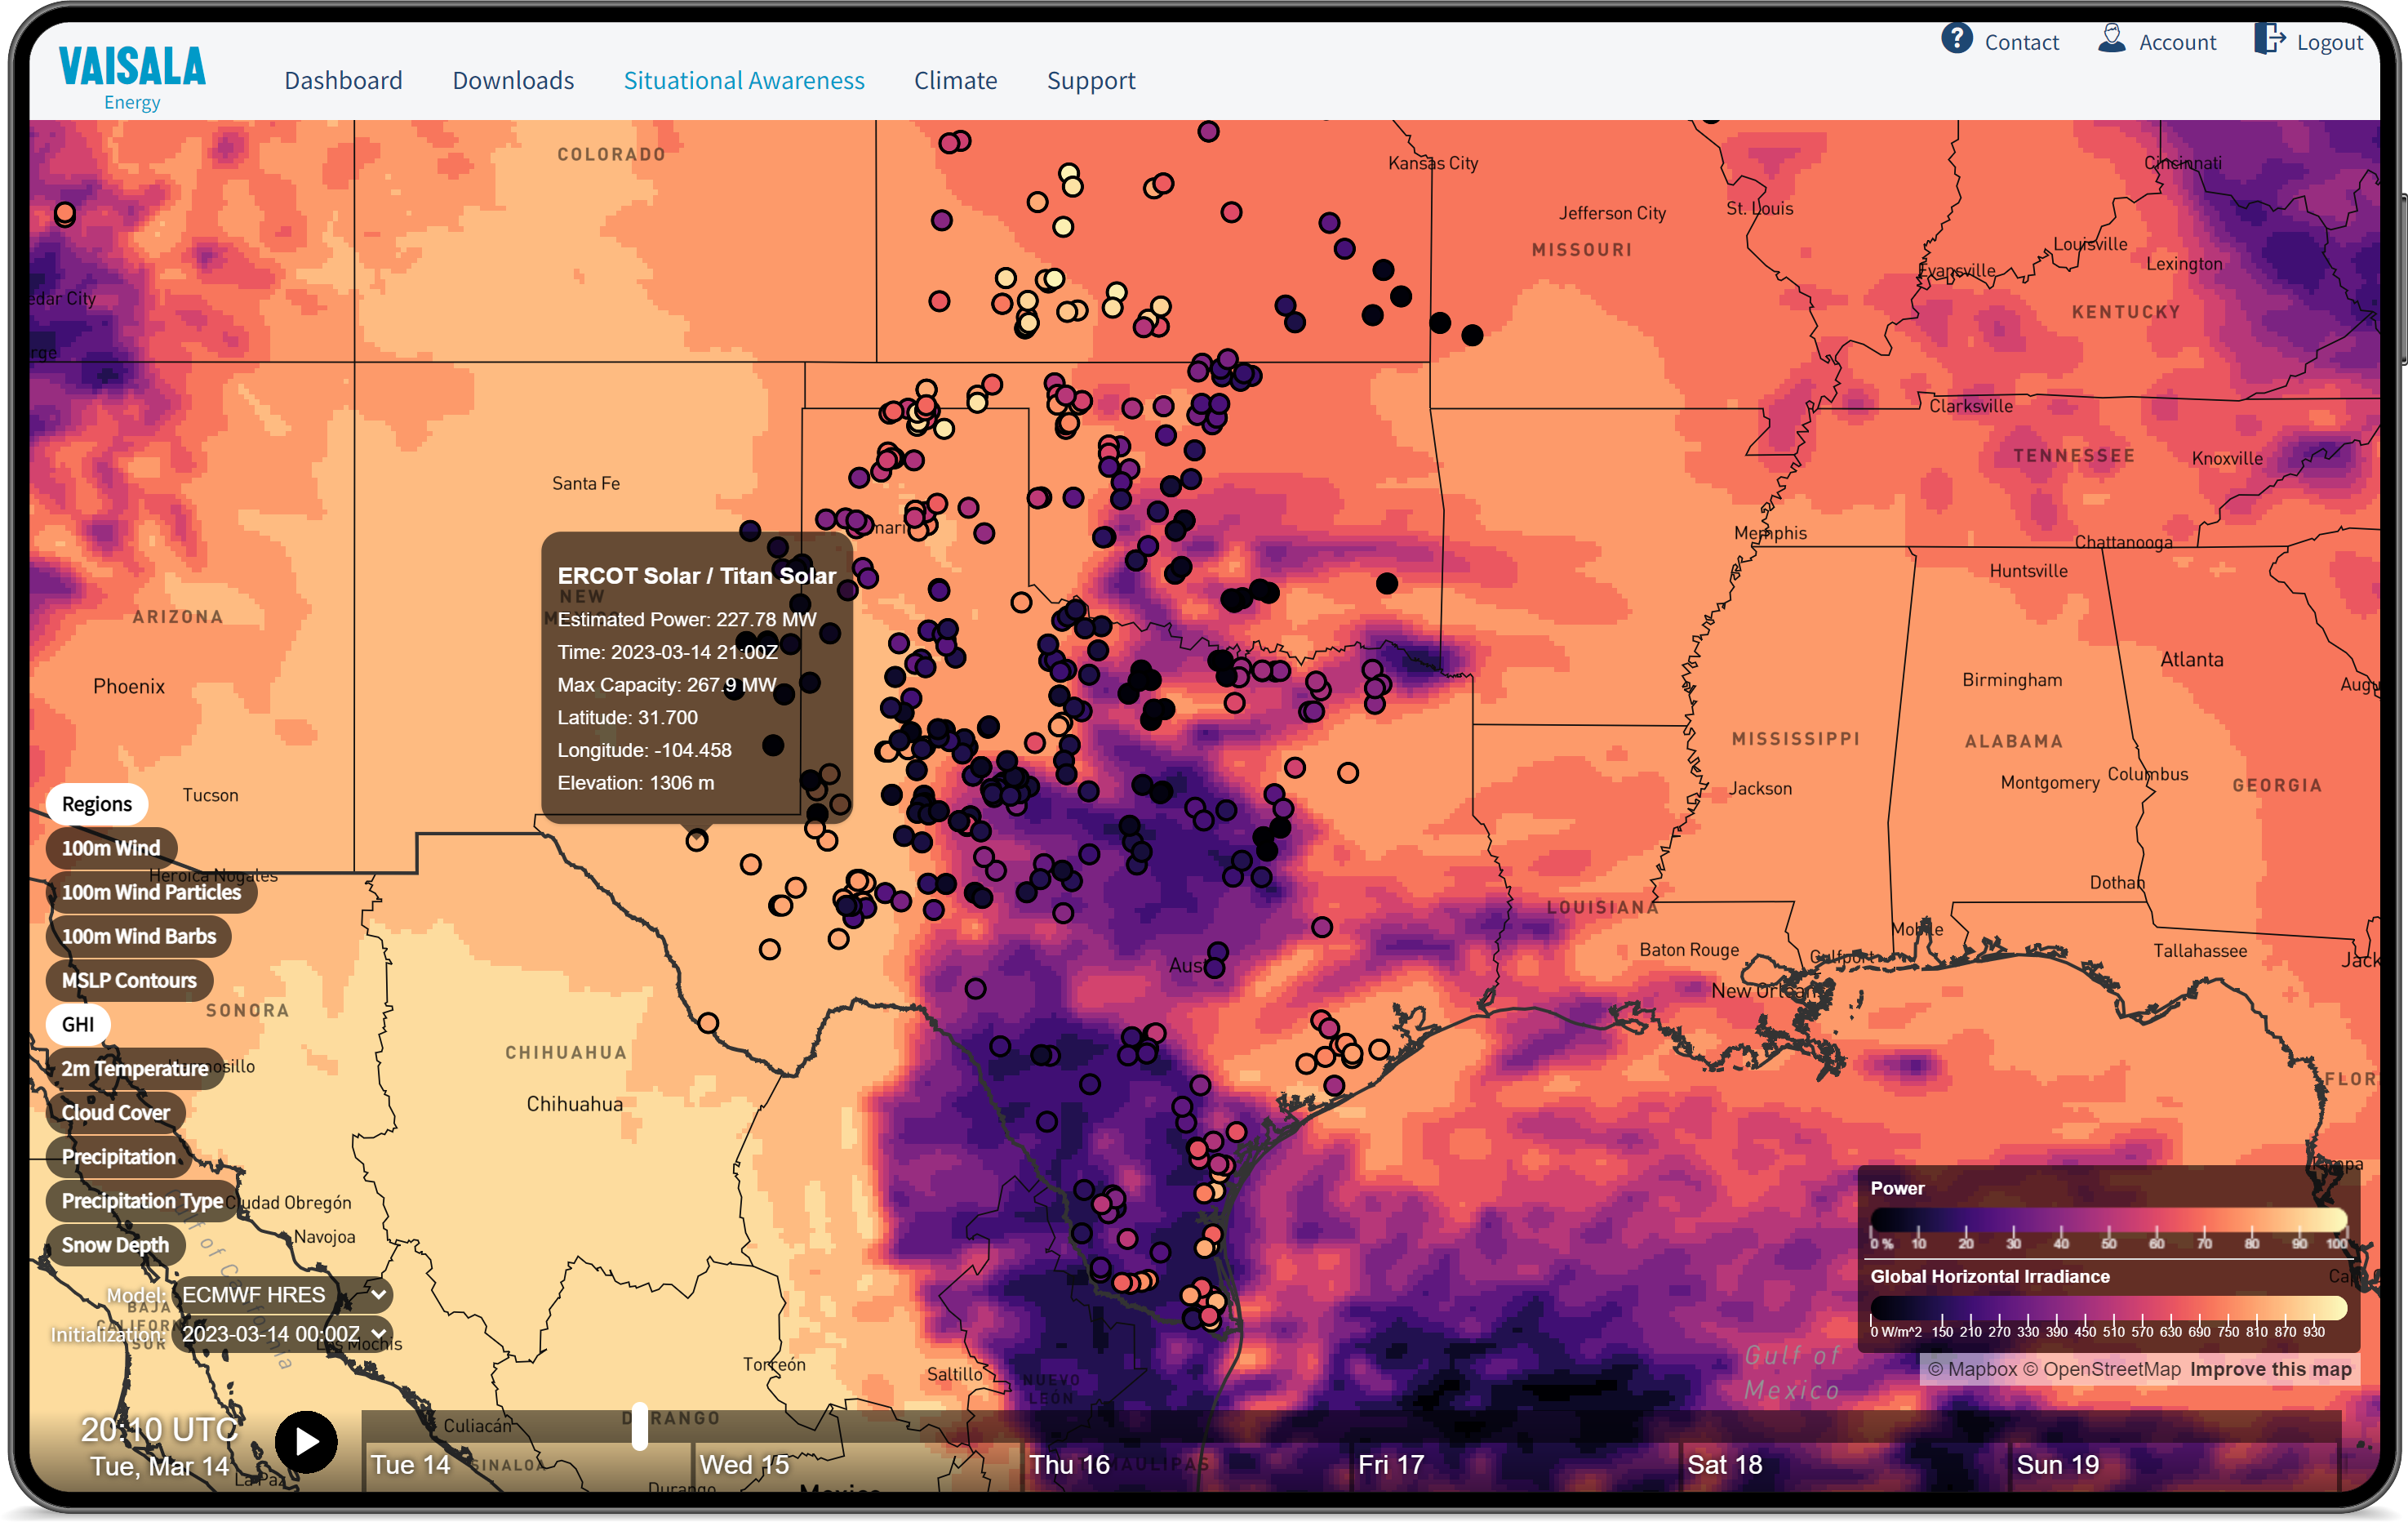This screenshot has height=1522, width=2408.
Task: Open the Situational Awareness tab
Action: [744, 80]
